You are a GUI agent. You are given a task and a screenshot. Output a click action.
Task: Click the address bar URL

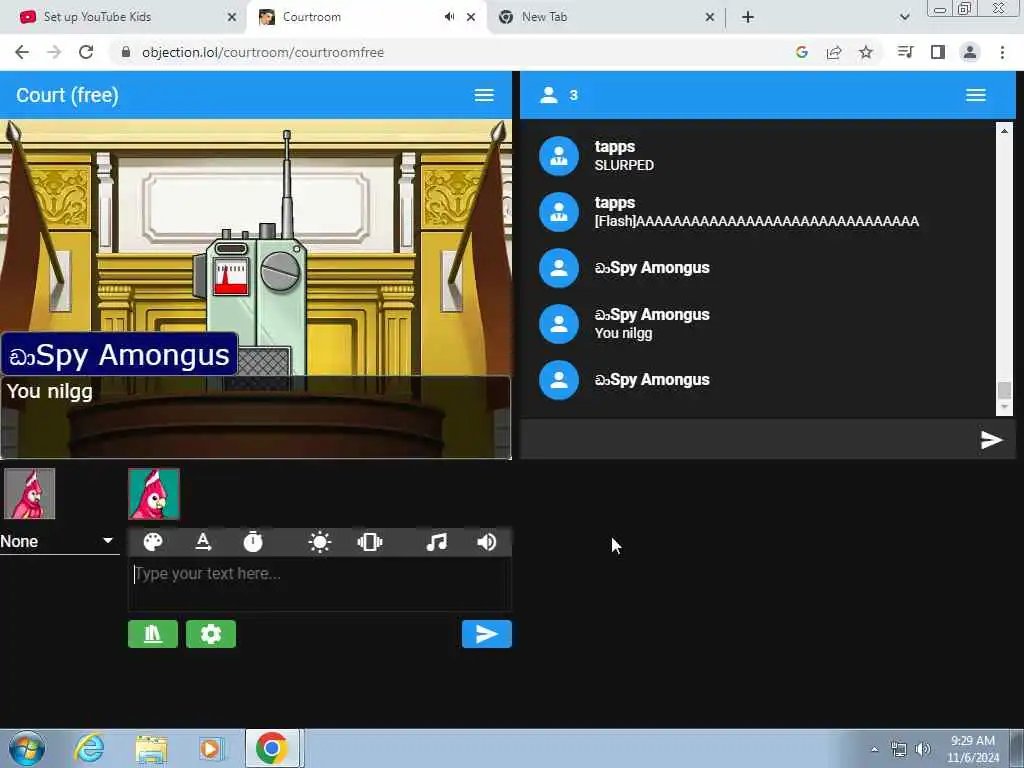(263, 52)
